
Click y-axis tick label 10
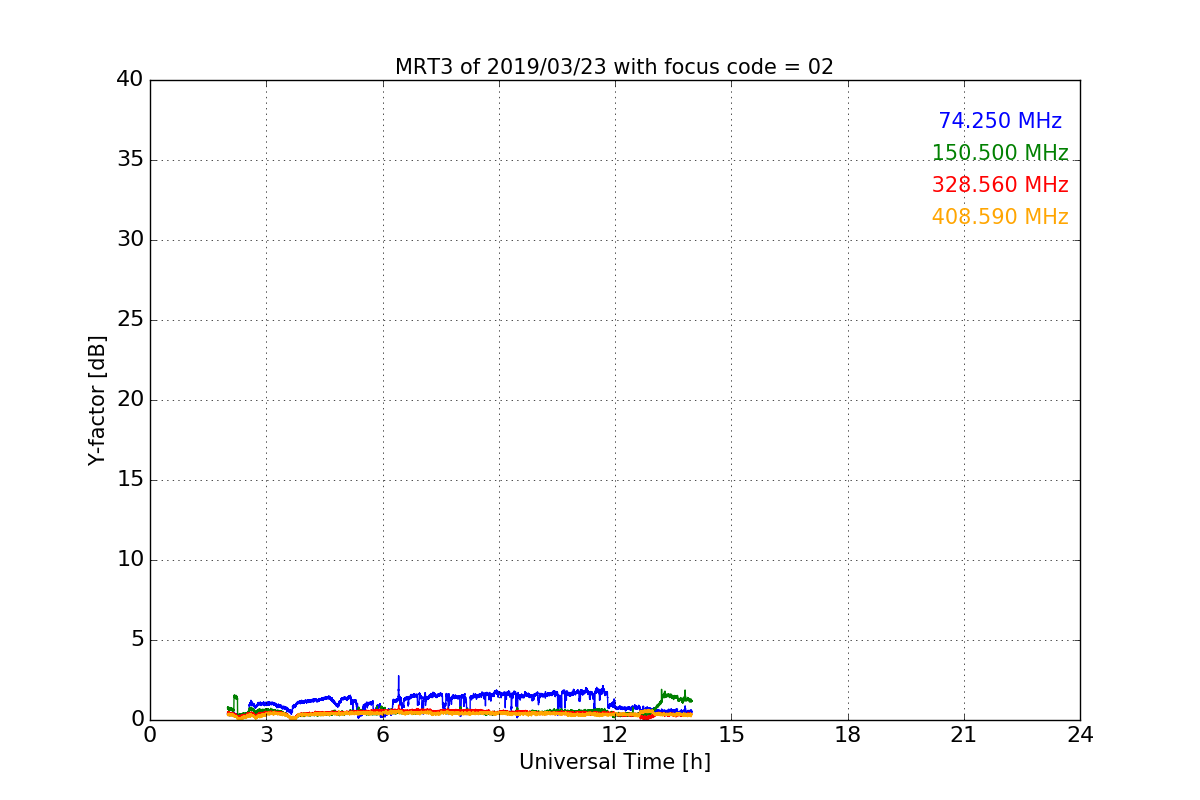[x=130, y=560]
